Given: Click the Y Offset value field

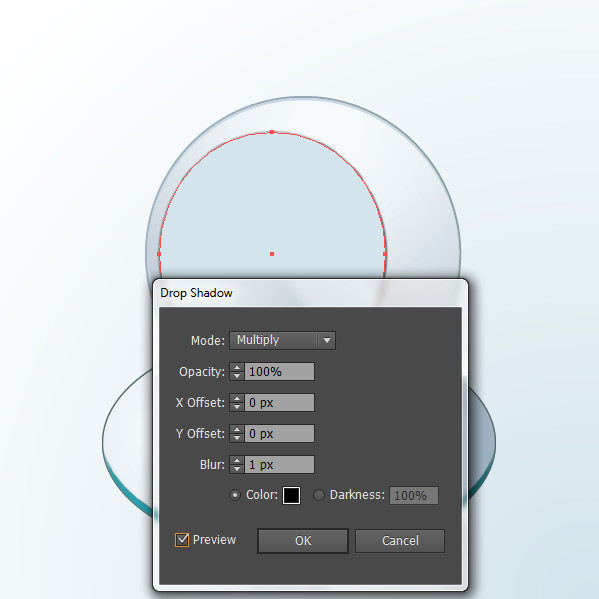Looking at the screenshot, I should 279,434.
